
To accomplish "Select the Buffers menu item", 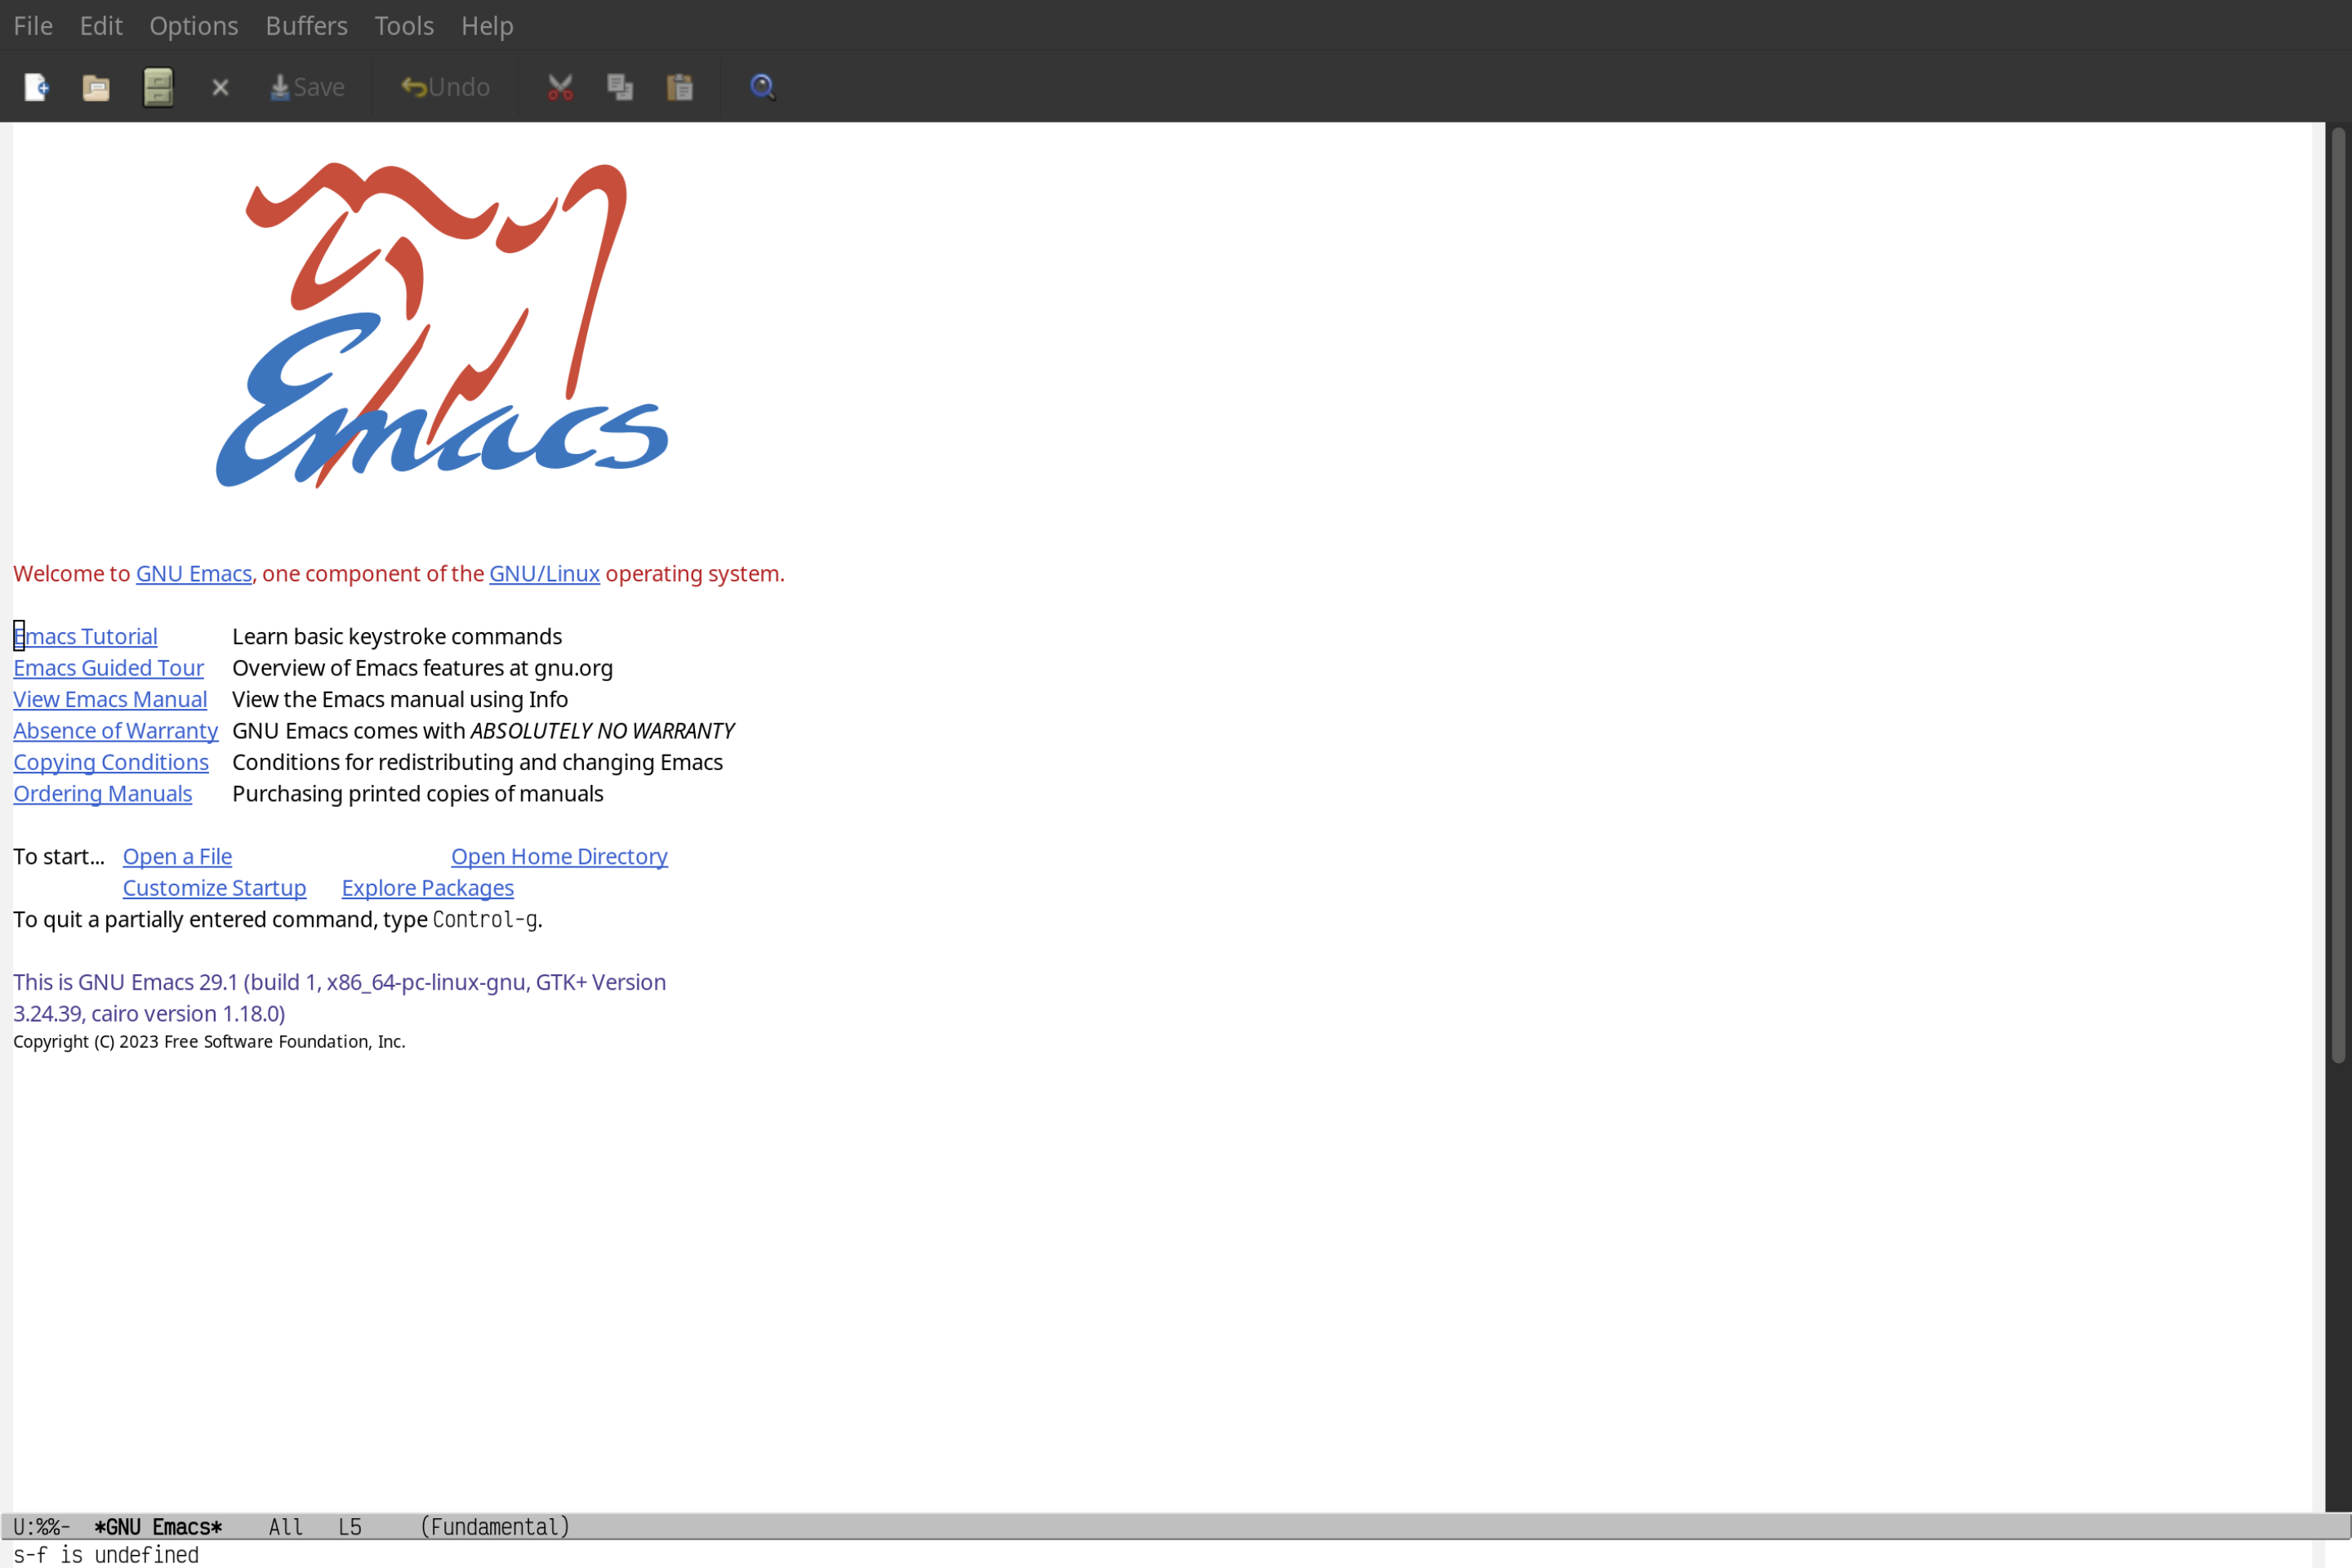I will 306,24.
